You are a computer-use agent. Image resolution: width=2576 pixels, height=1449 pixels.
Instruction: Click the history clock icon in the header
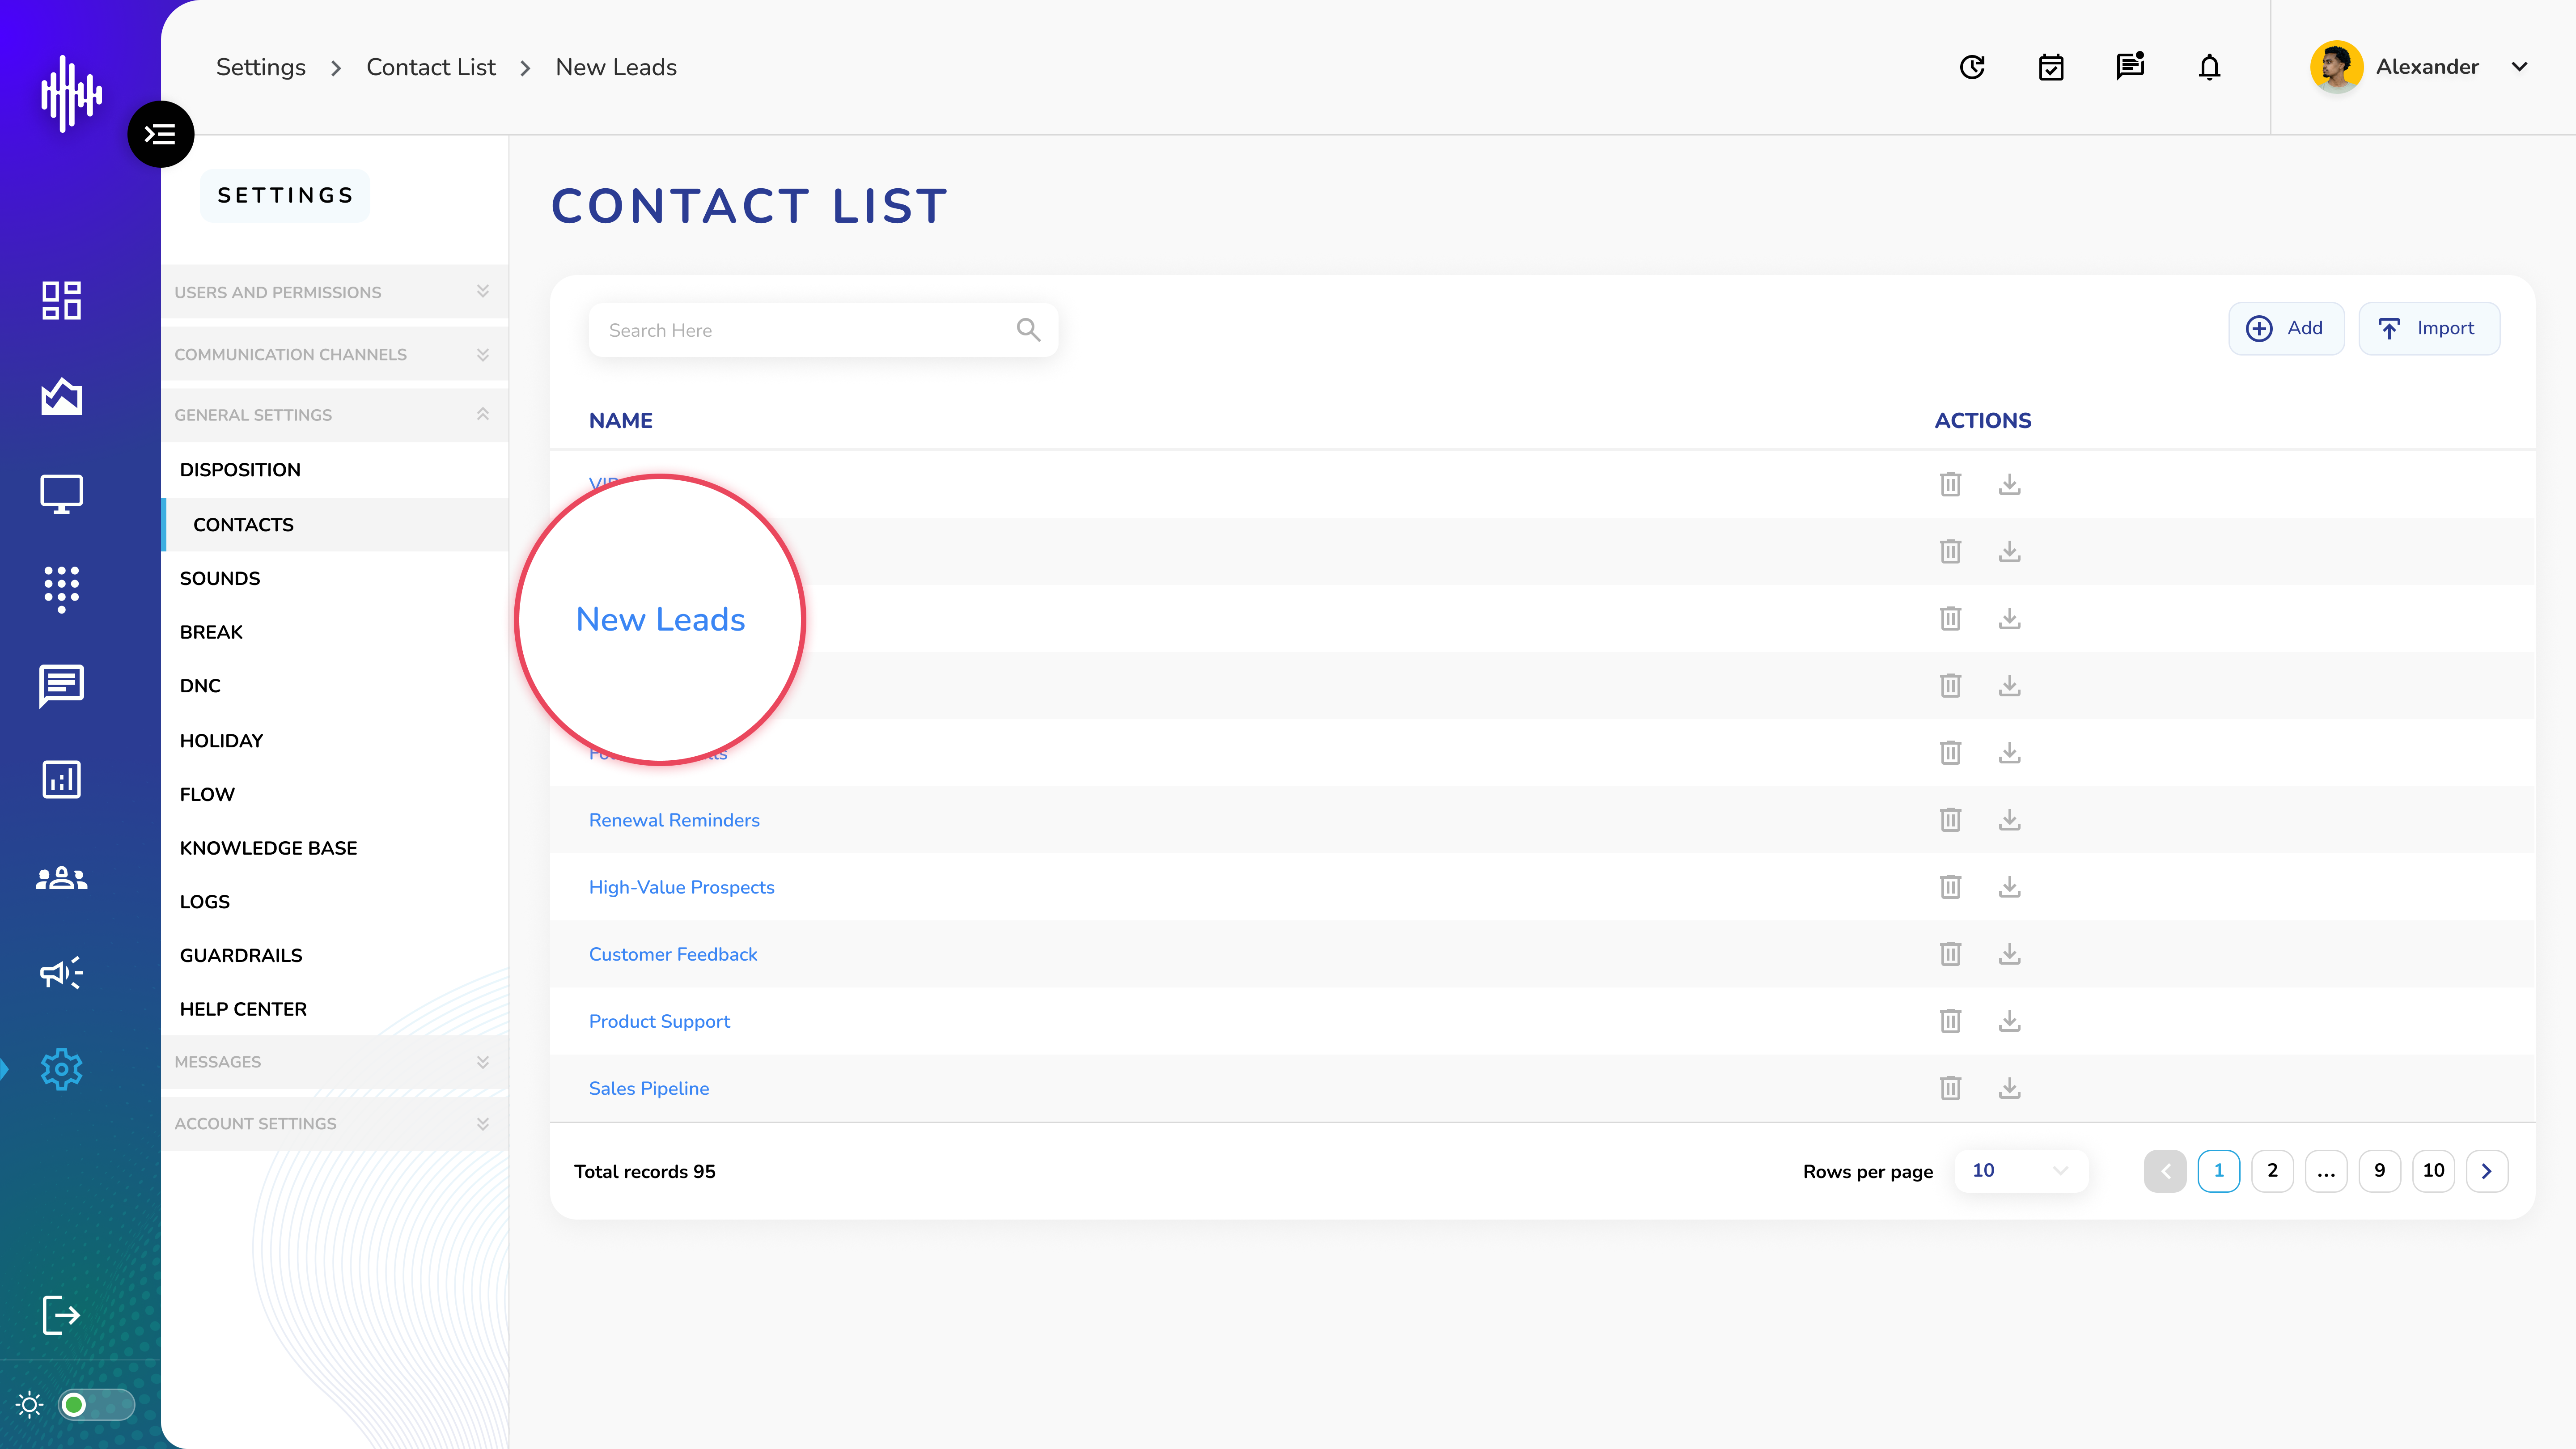[x=1972, y=67]
